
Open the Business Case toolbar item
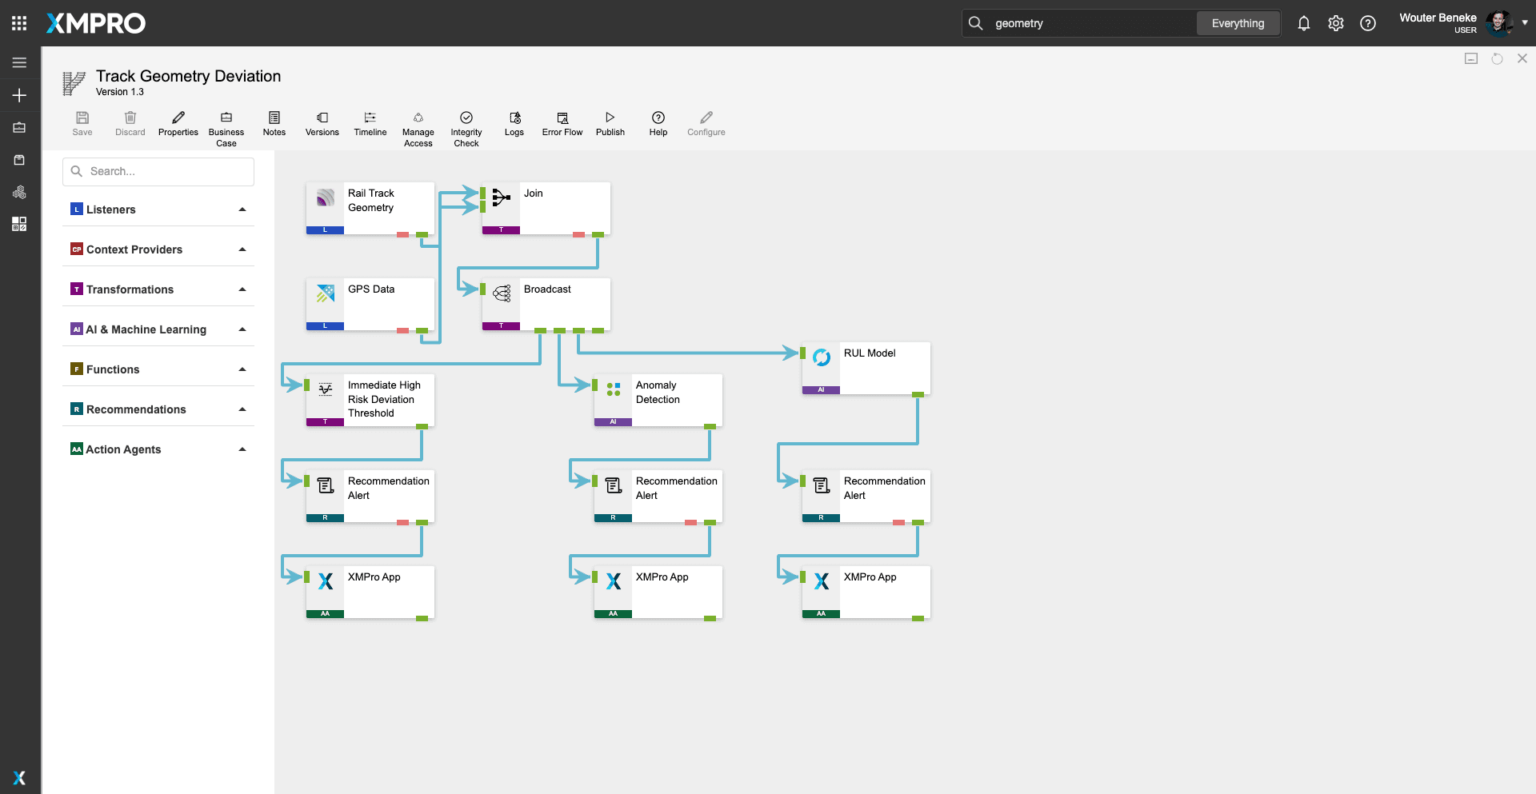tap(226, 124)
